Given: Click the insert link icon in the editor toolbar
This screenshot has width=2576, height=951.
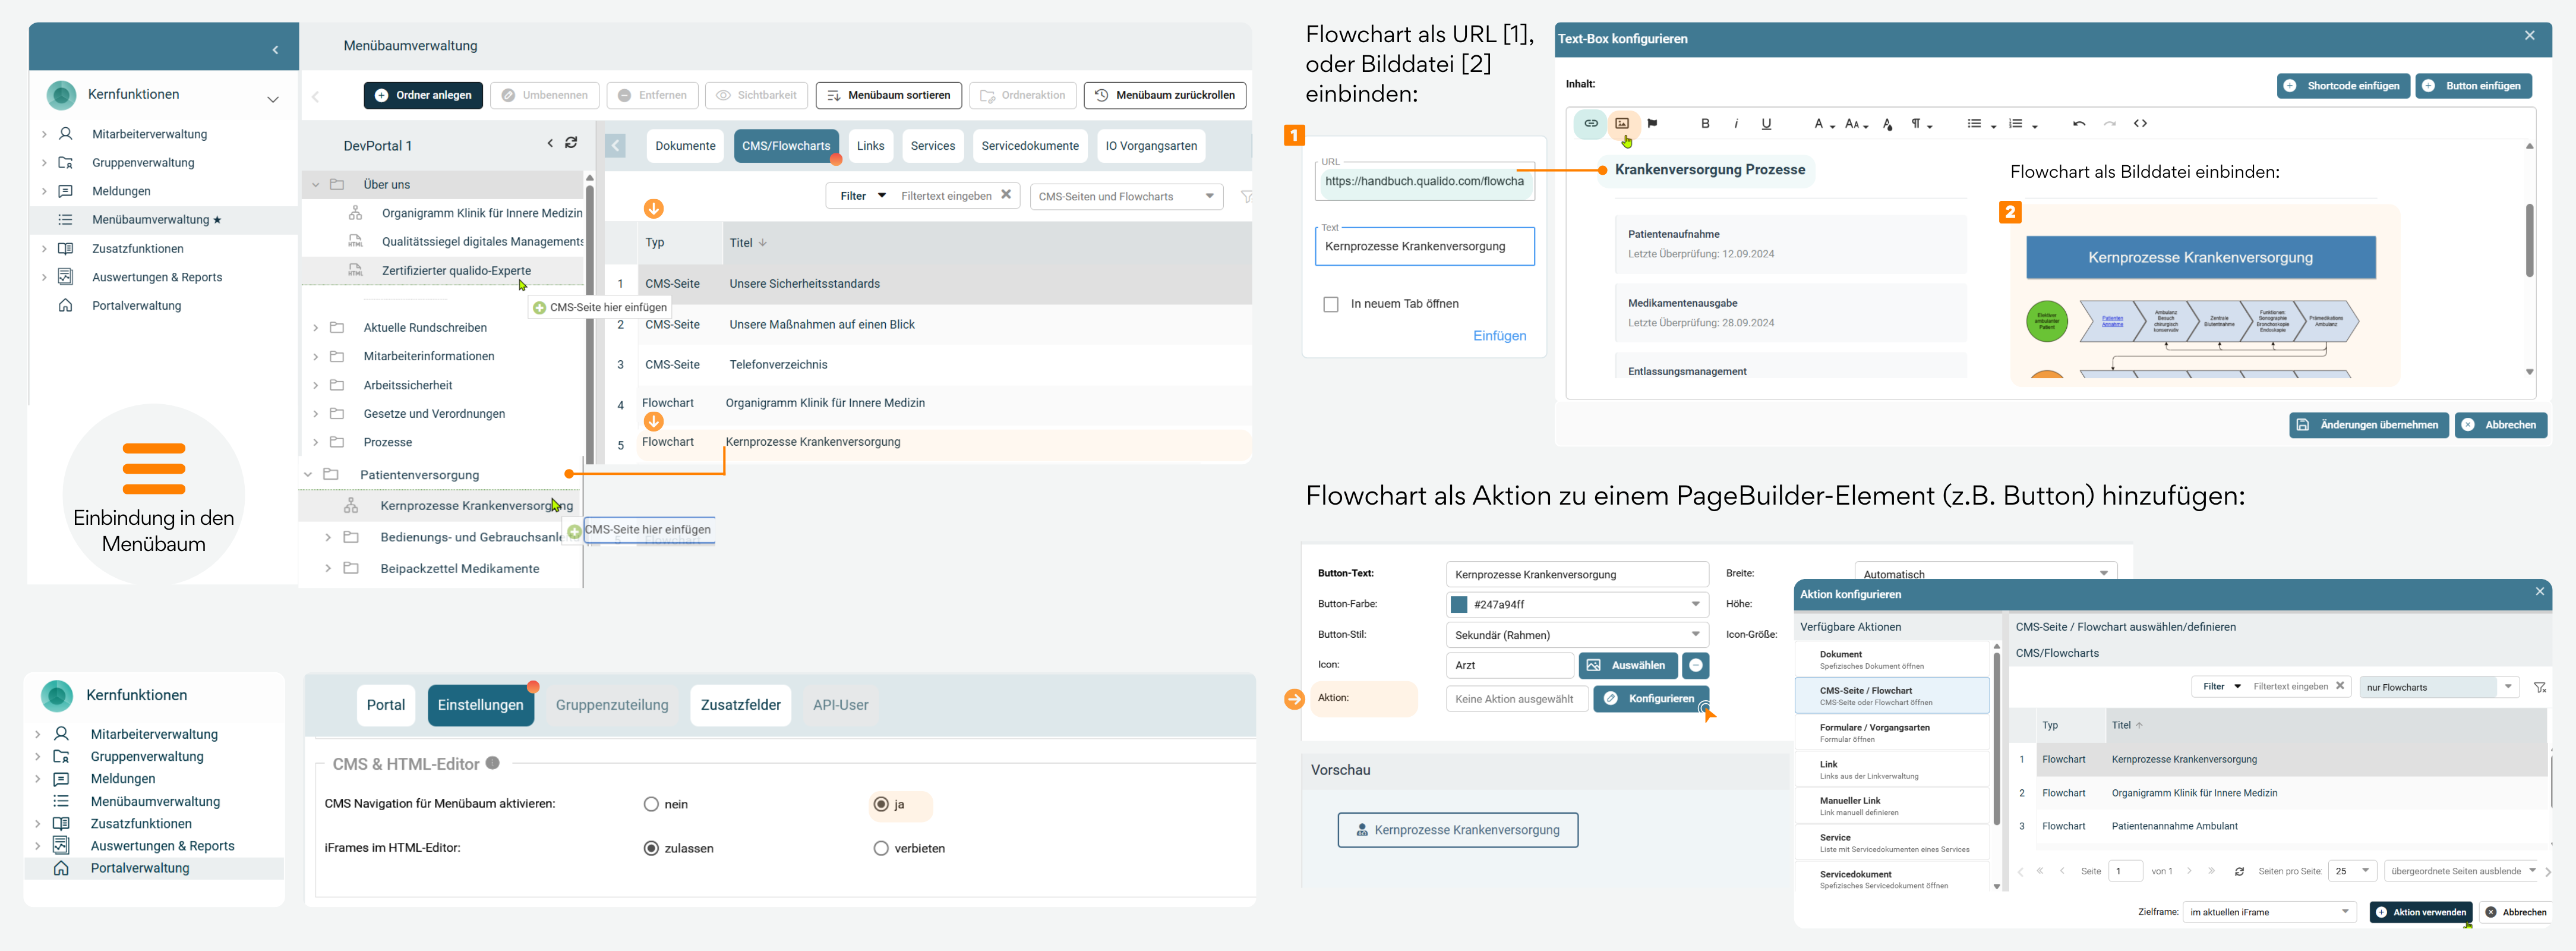Looking at the screenshot, I should point(1590,123).
